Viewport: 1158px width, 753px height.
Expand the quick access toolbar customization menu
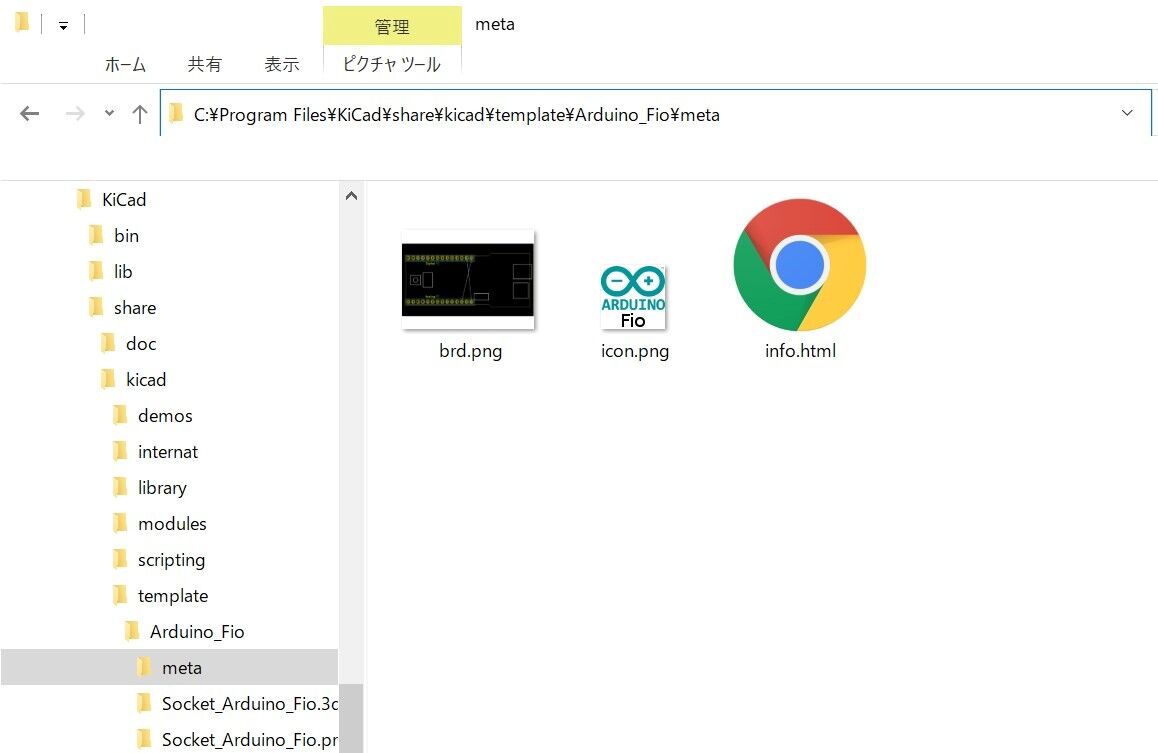63,24
